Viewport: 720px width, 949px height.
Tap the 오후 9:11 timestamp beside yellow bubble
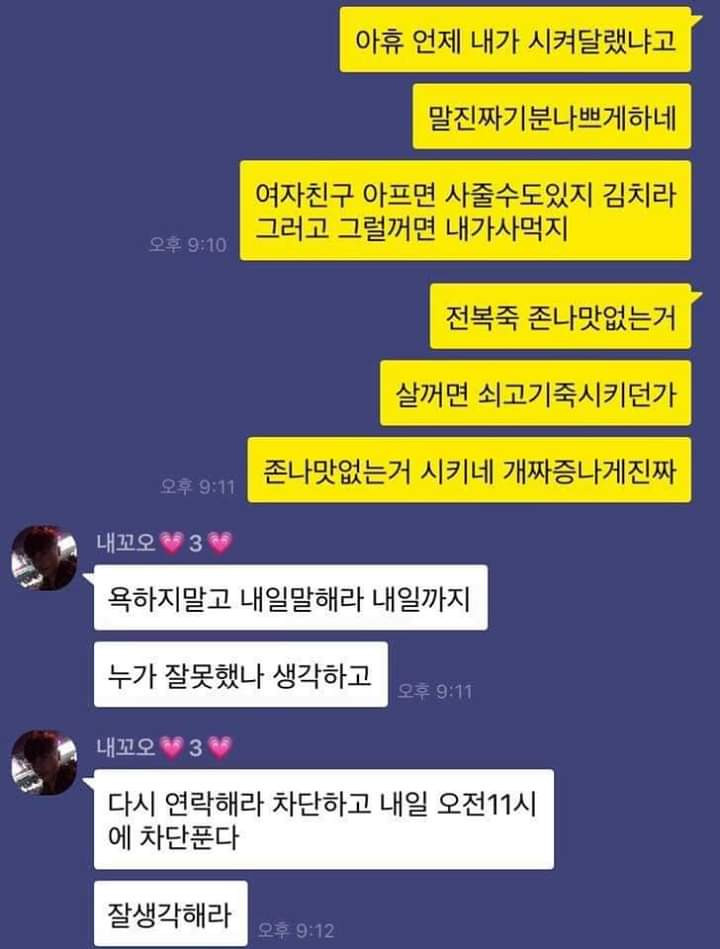click(x=197, y=486)
